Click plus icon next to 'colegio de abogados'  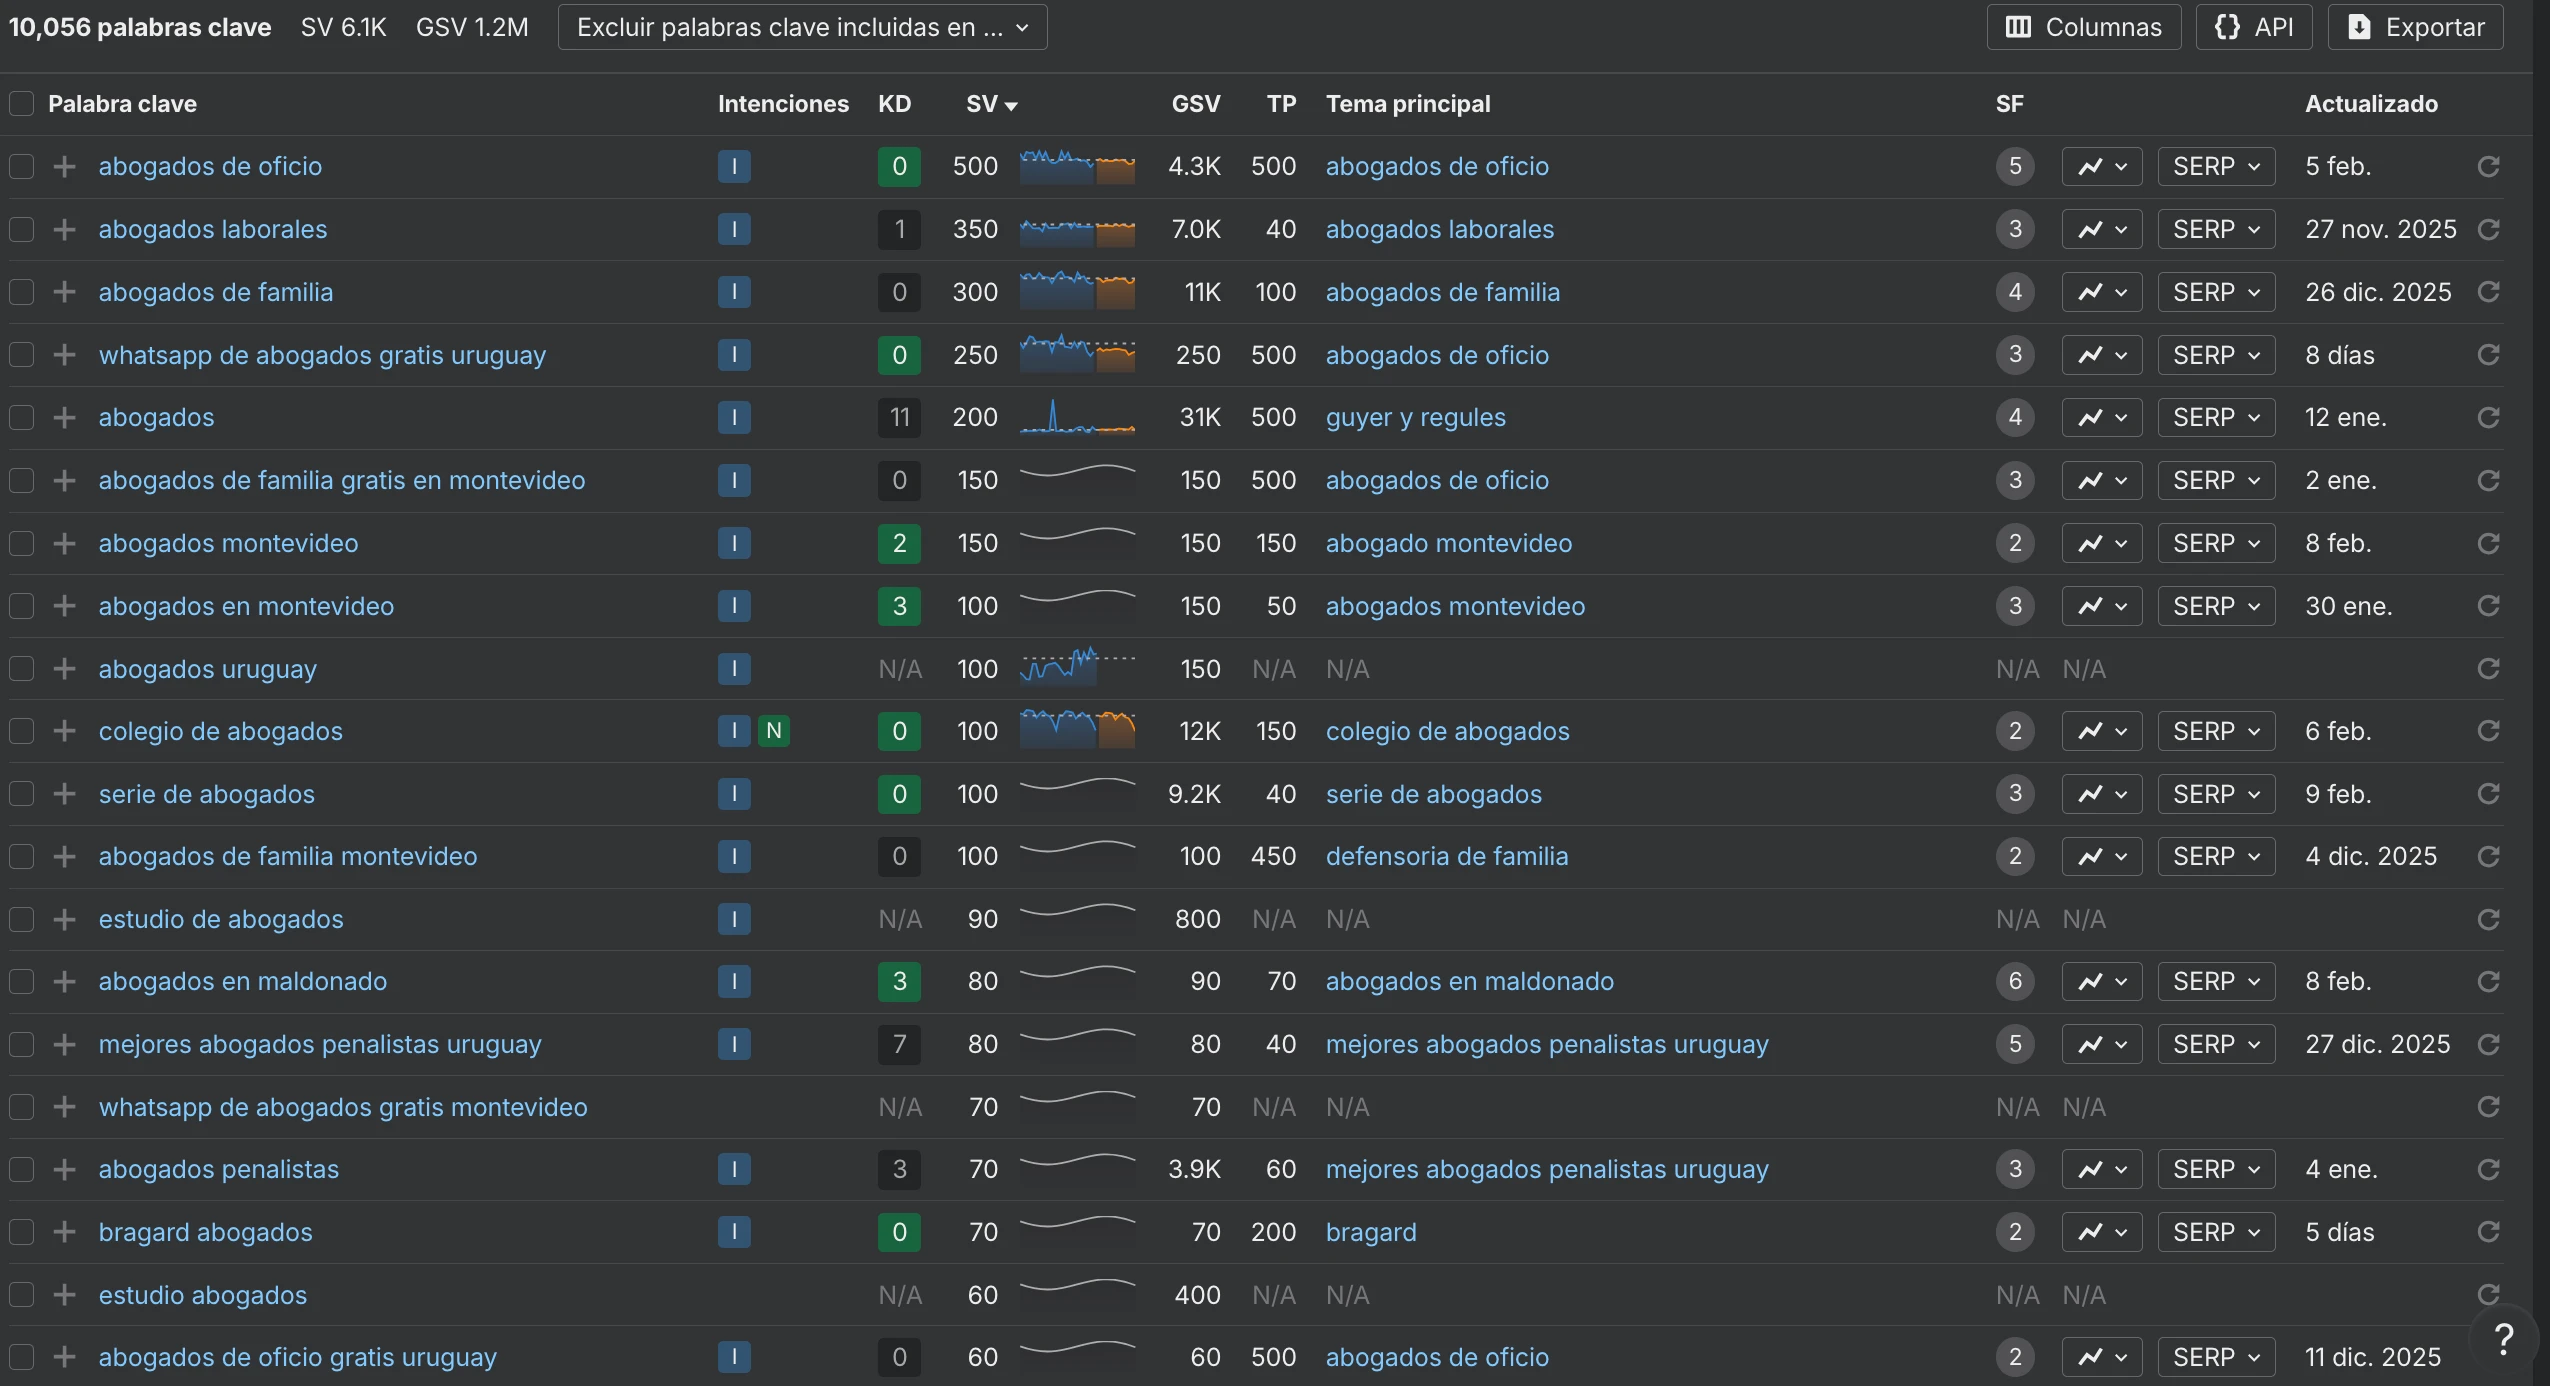tap(65, 731)
